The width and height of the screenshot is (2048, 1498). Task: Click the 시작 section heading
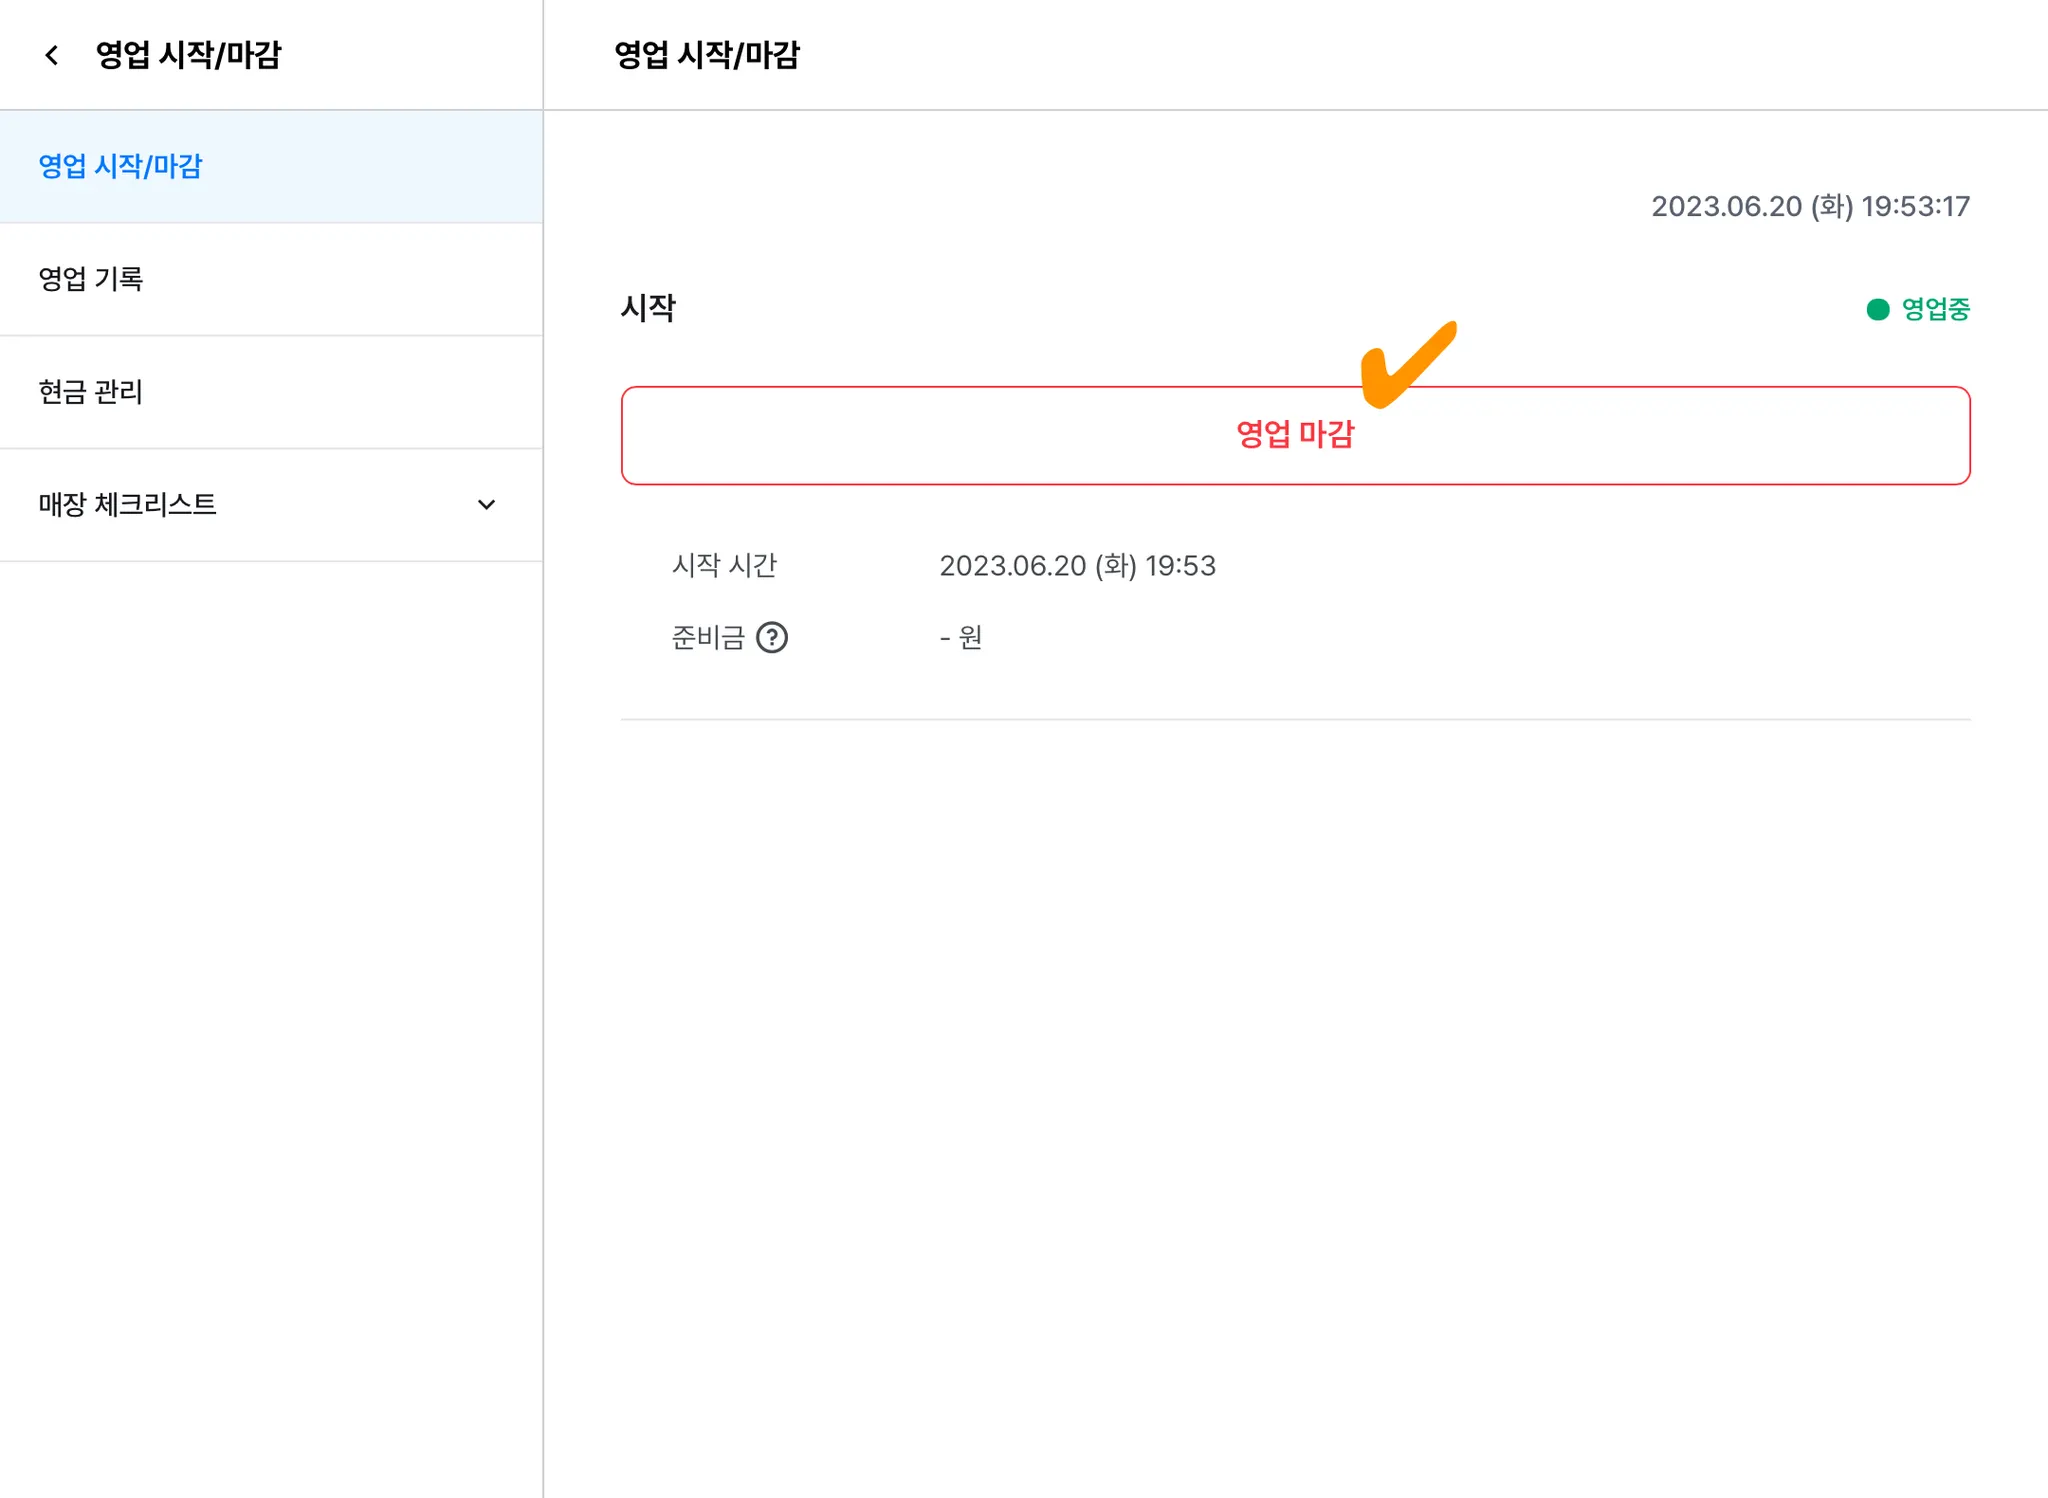tap(648, 308)
